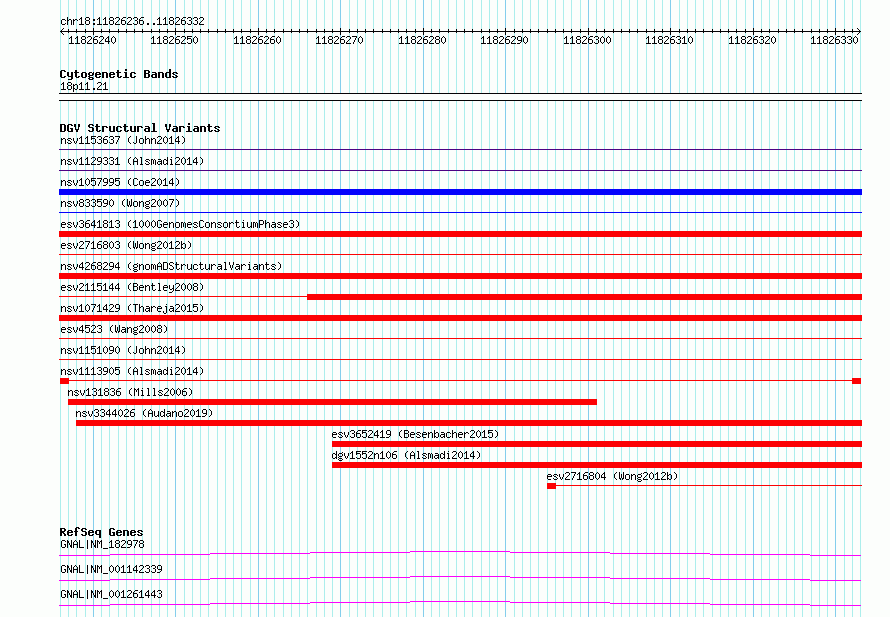Click the red dgv1552n106 variant bar
The image size is (890, 617).
(x=597, y=465)
